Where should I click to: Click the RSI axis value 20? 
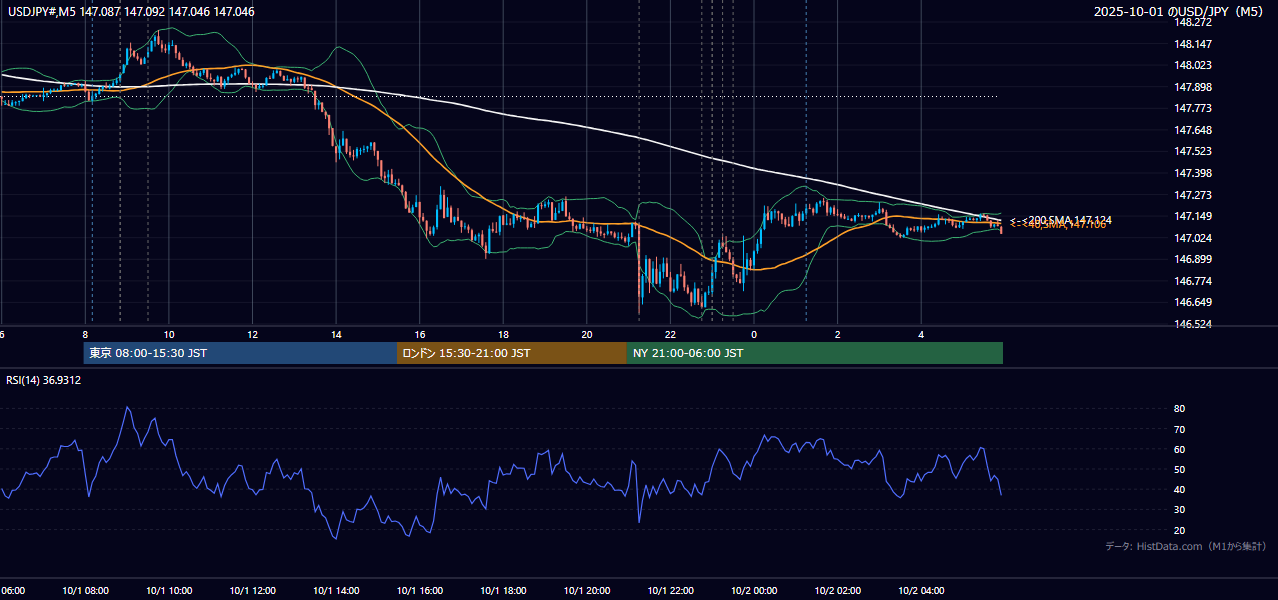pyautogui.click(x=1180, y=530)
